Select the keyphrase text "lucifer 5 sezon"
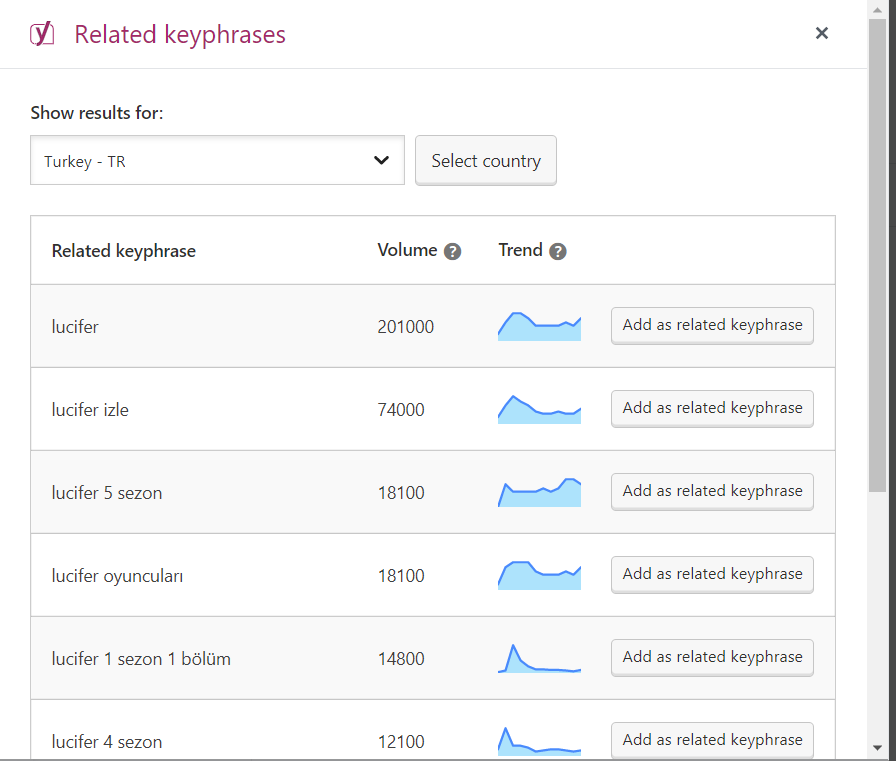 point(107,492)
